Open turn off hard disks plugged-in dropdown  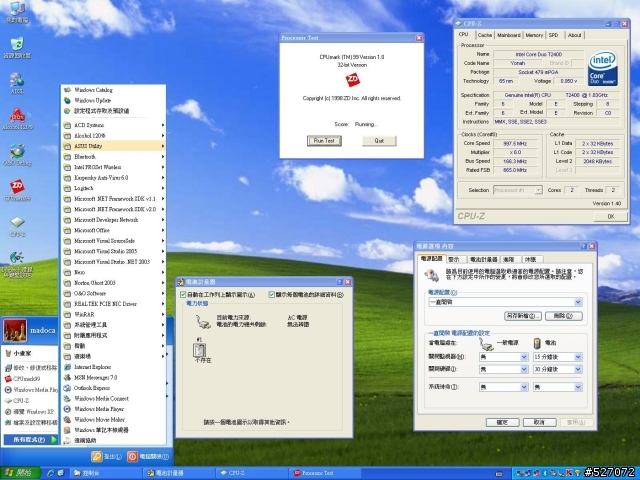click(524, 369)
